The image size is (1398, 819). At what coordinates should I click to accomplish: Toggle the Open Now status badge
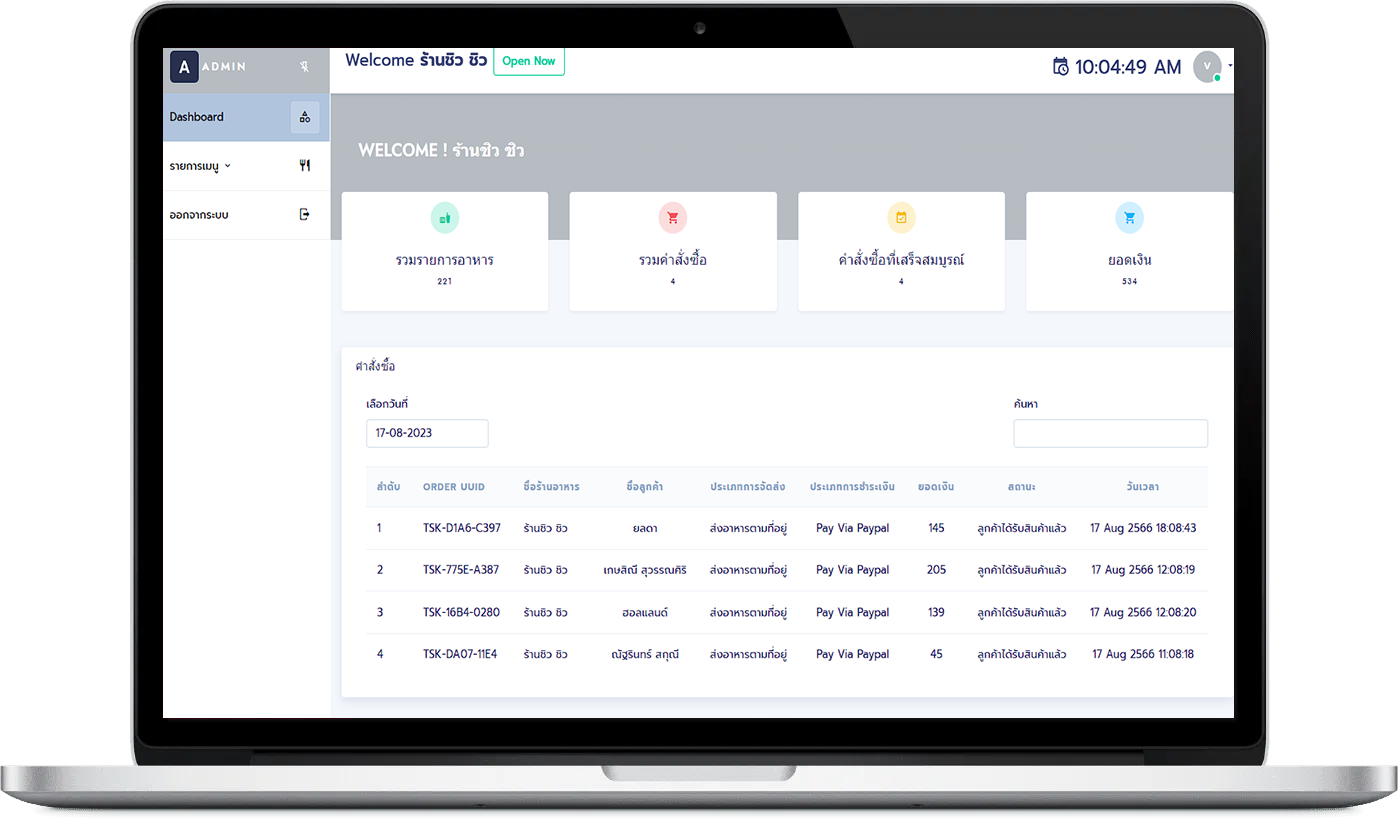tap(529, 61)
